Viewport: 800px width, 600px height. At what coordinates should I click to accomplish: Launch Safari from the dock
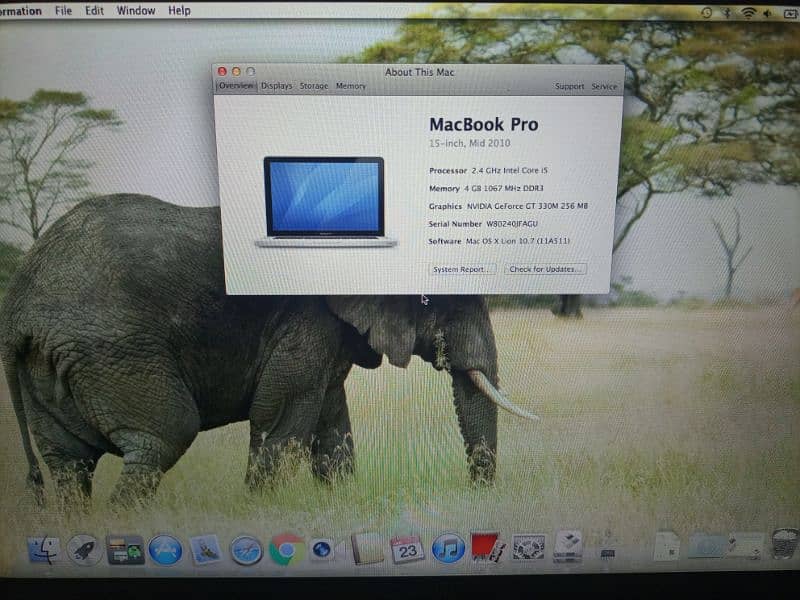pyautogui.click(x=246, y=549)
